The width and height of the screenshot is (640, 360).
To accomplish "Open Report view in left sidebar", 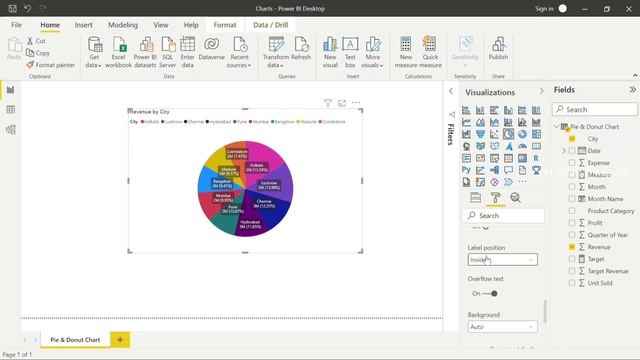I will pos(11,89).
